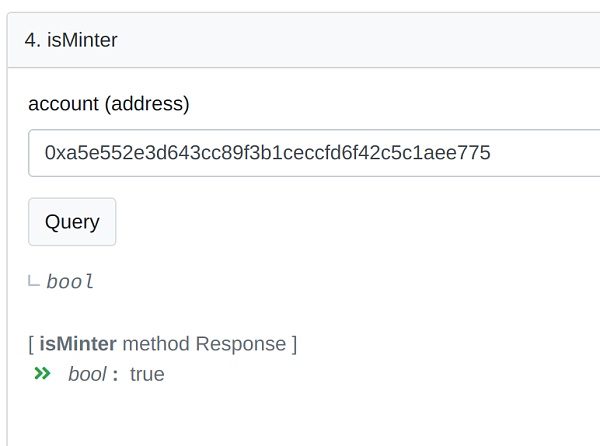Collapse the 4. isMinter section header
The image size is (600, 446).
(304, 40)
